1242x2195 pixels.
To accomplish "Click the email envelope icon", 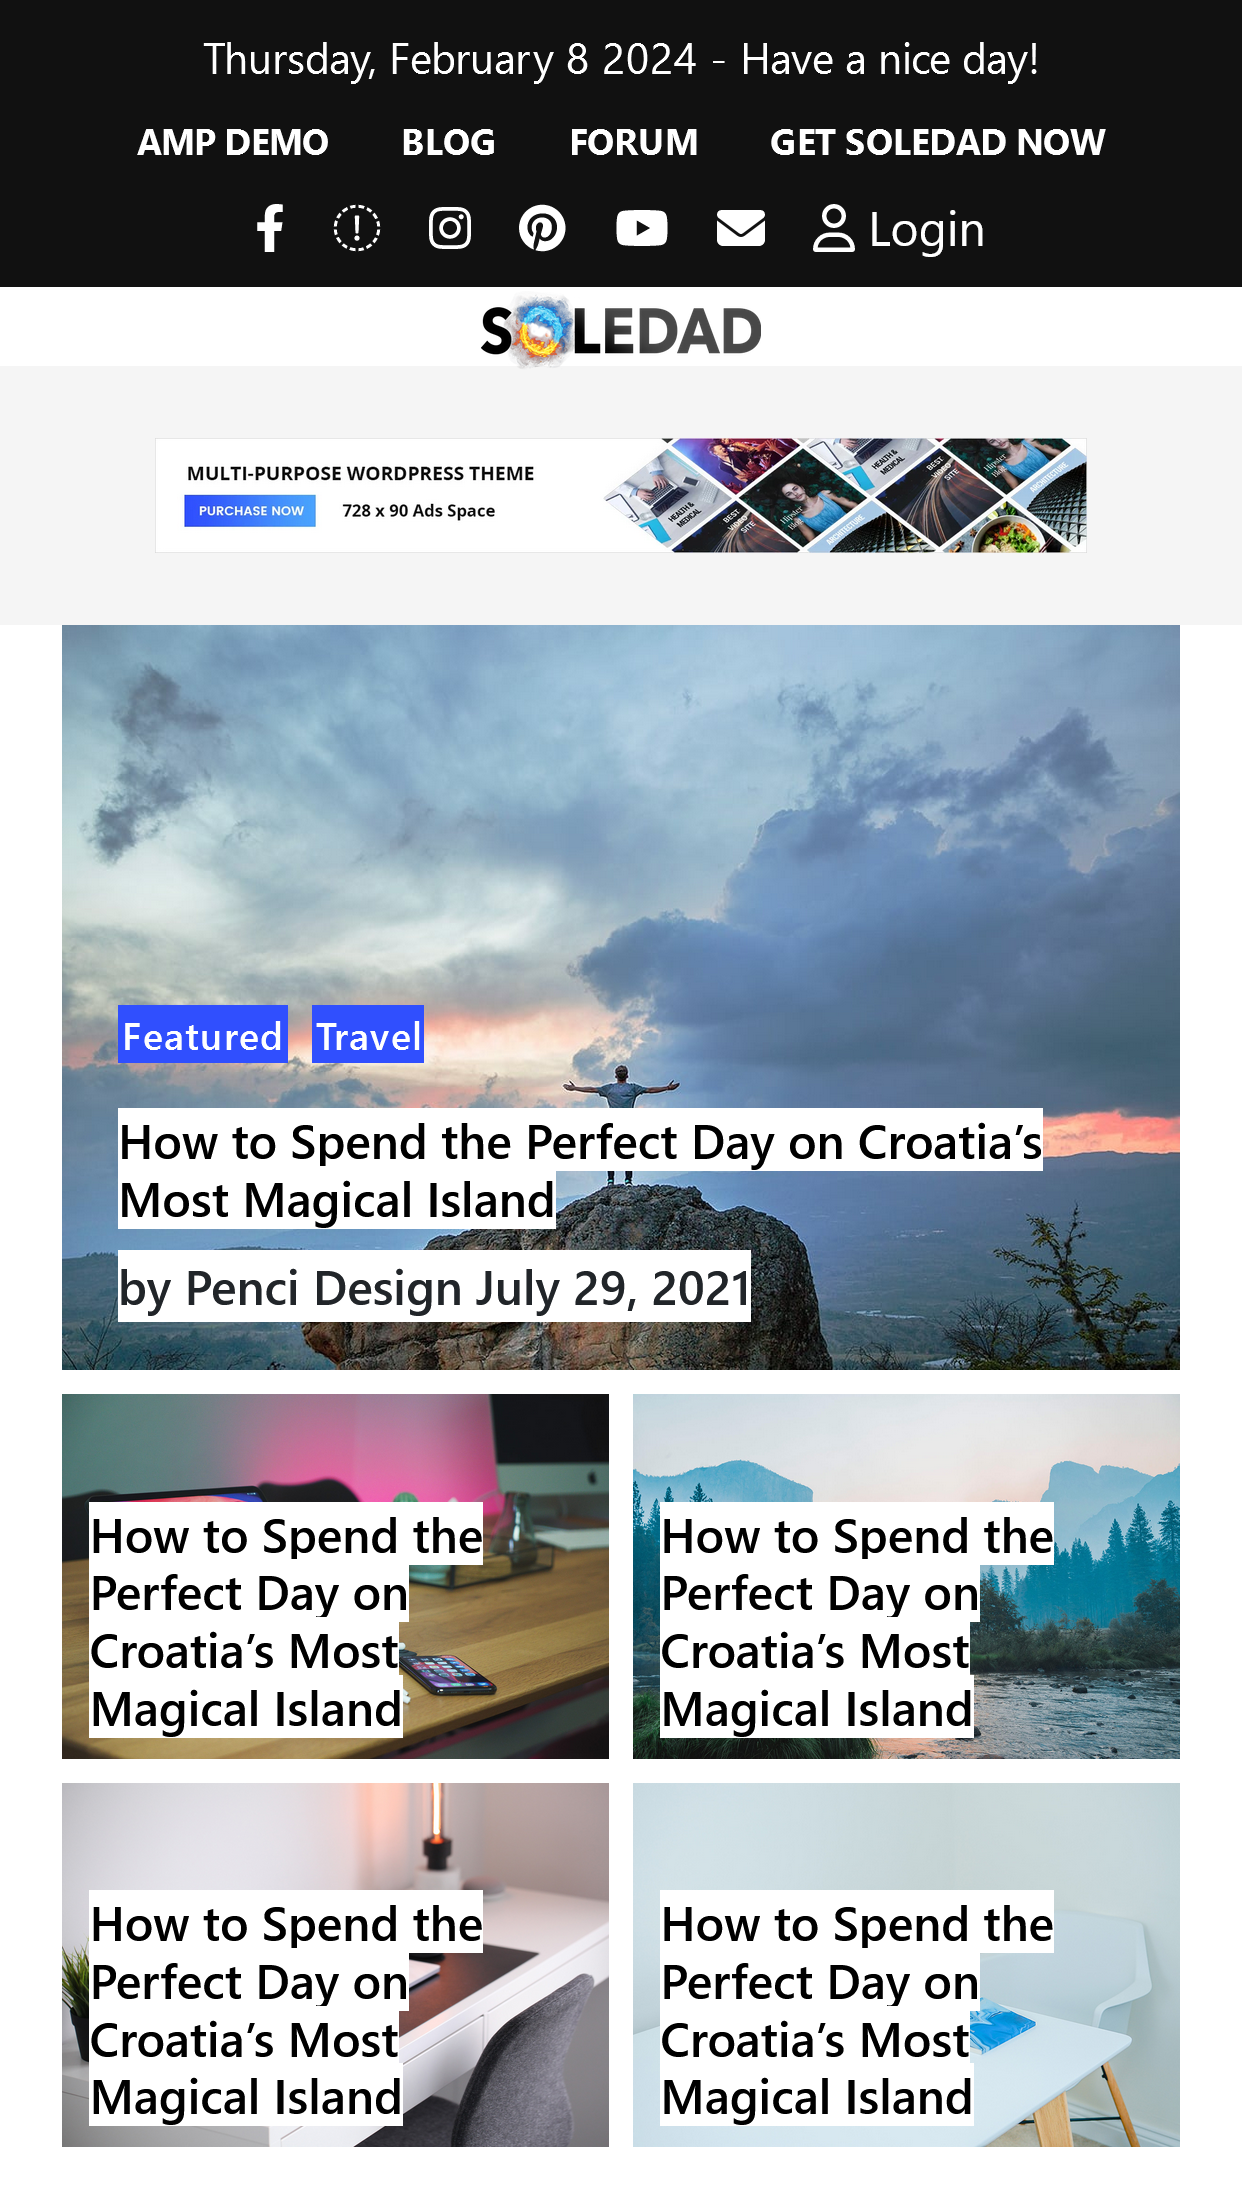I will [x=741, y=228].
